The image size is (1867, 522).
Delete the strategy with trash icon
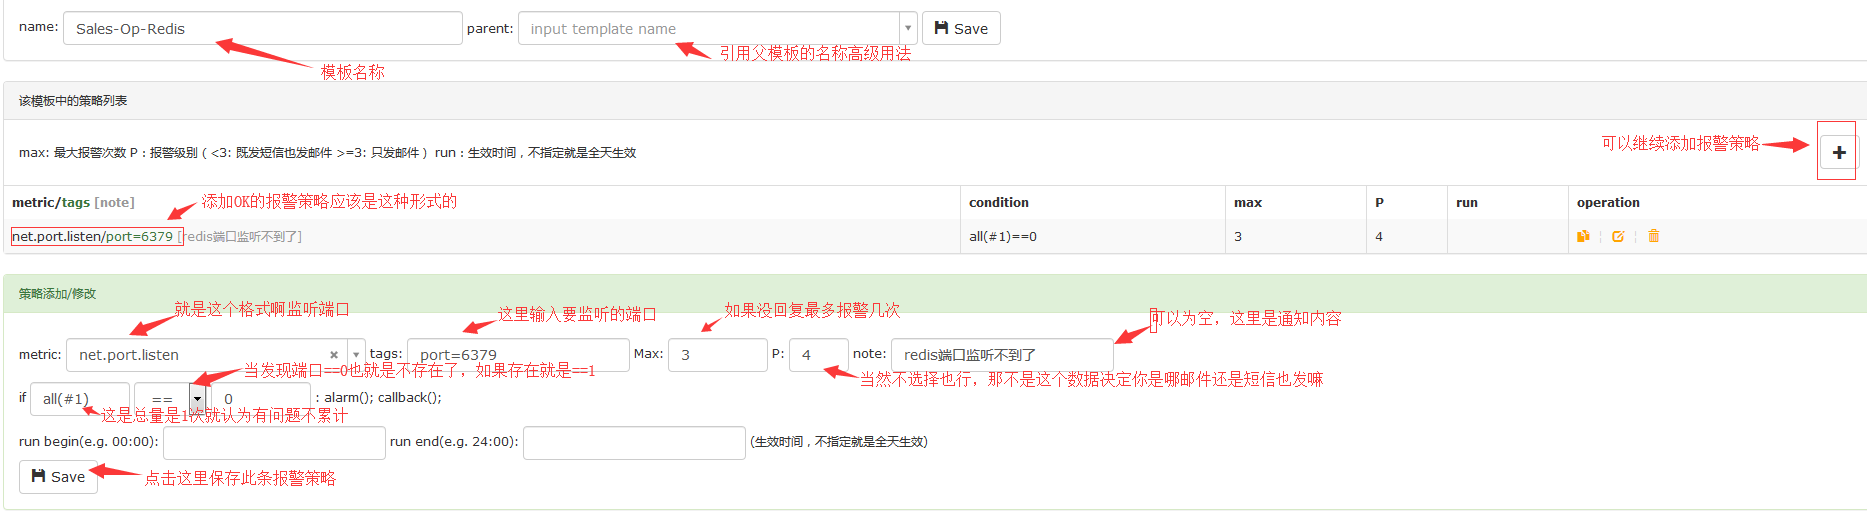click(1654, 237)
